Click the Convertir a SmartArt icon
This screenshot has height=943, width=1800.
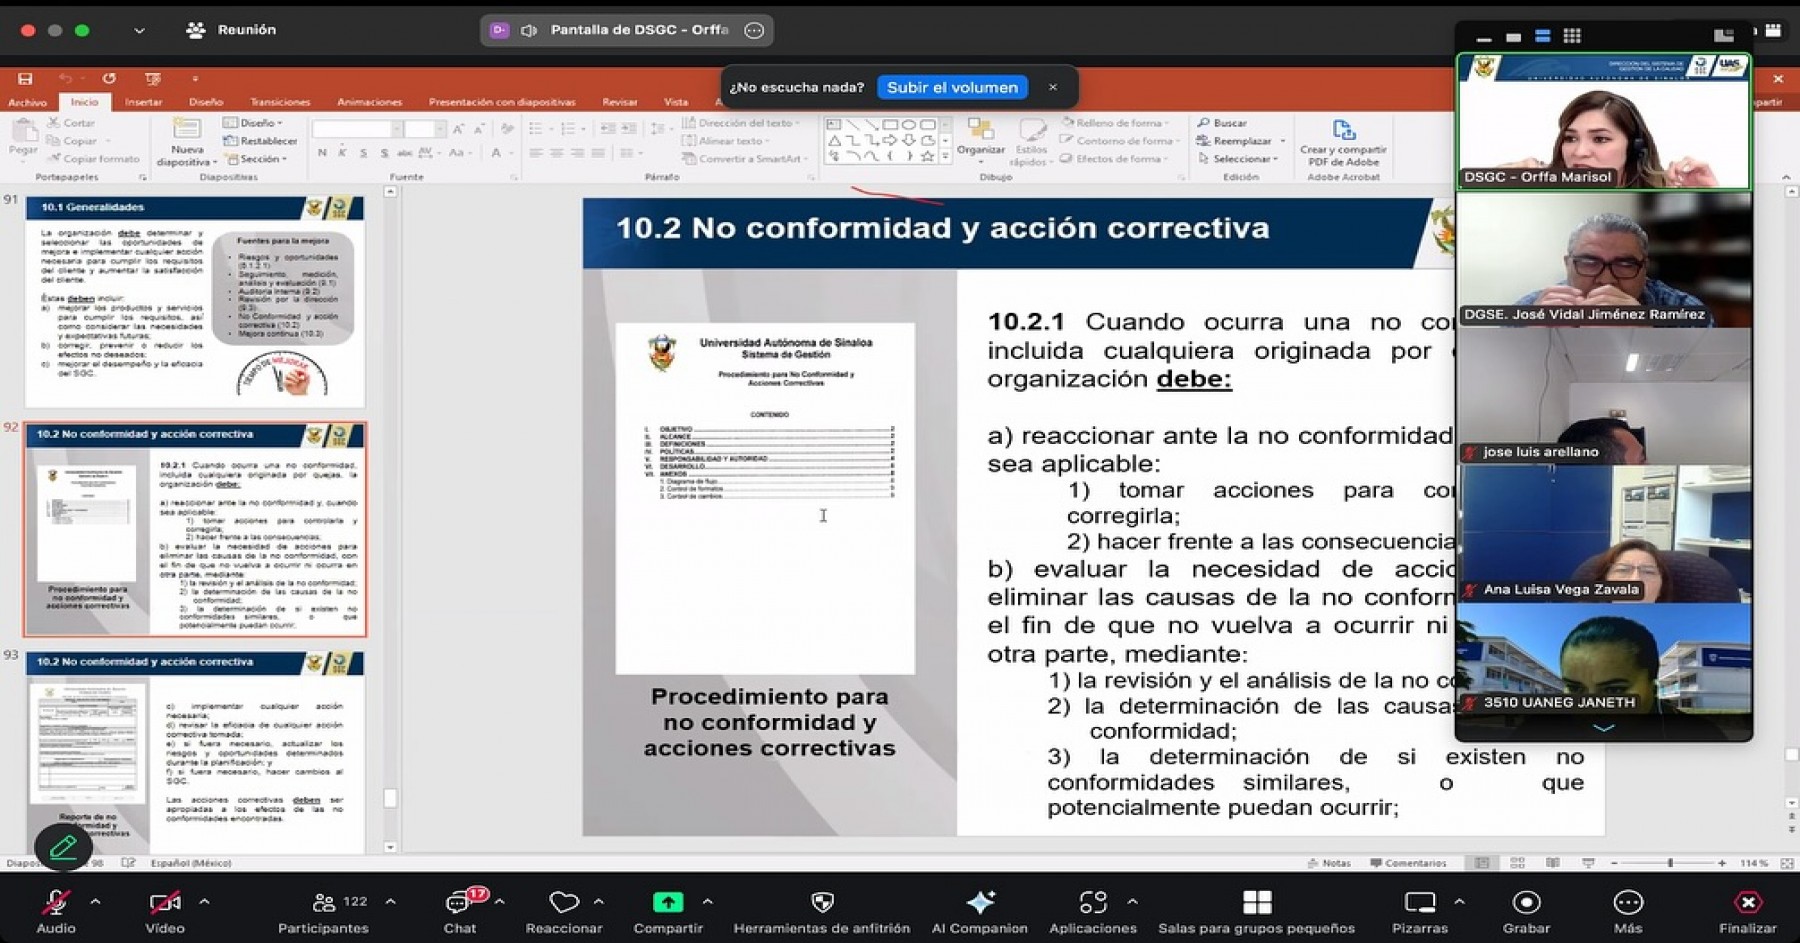692,157
